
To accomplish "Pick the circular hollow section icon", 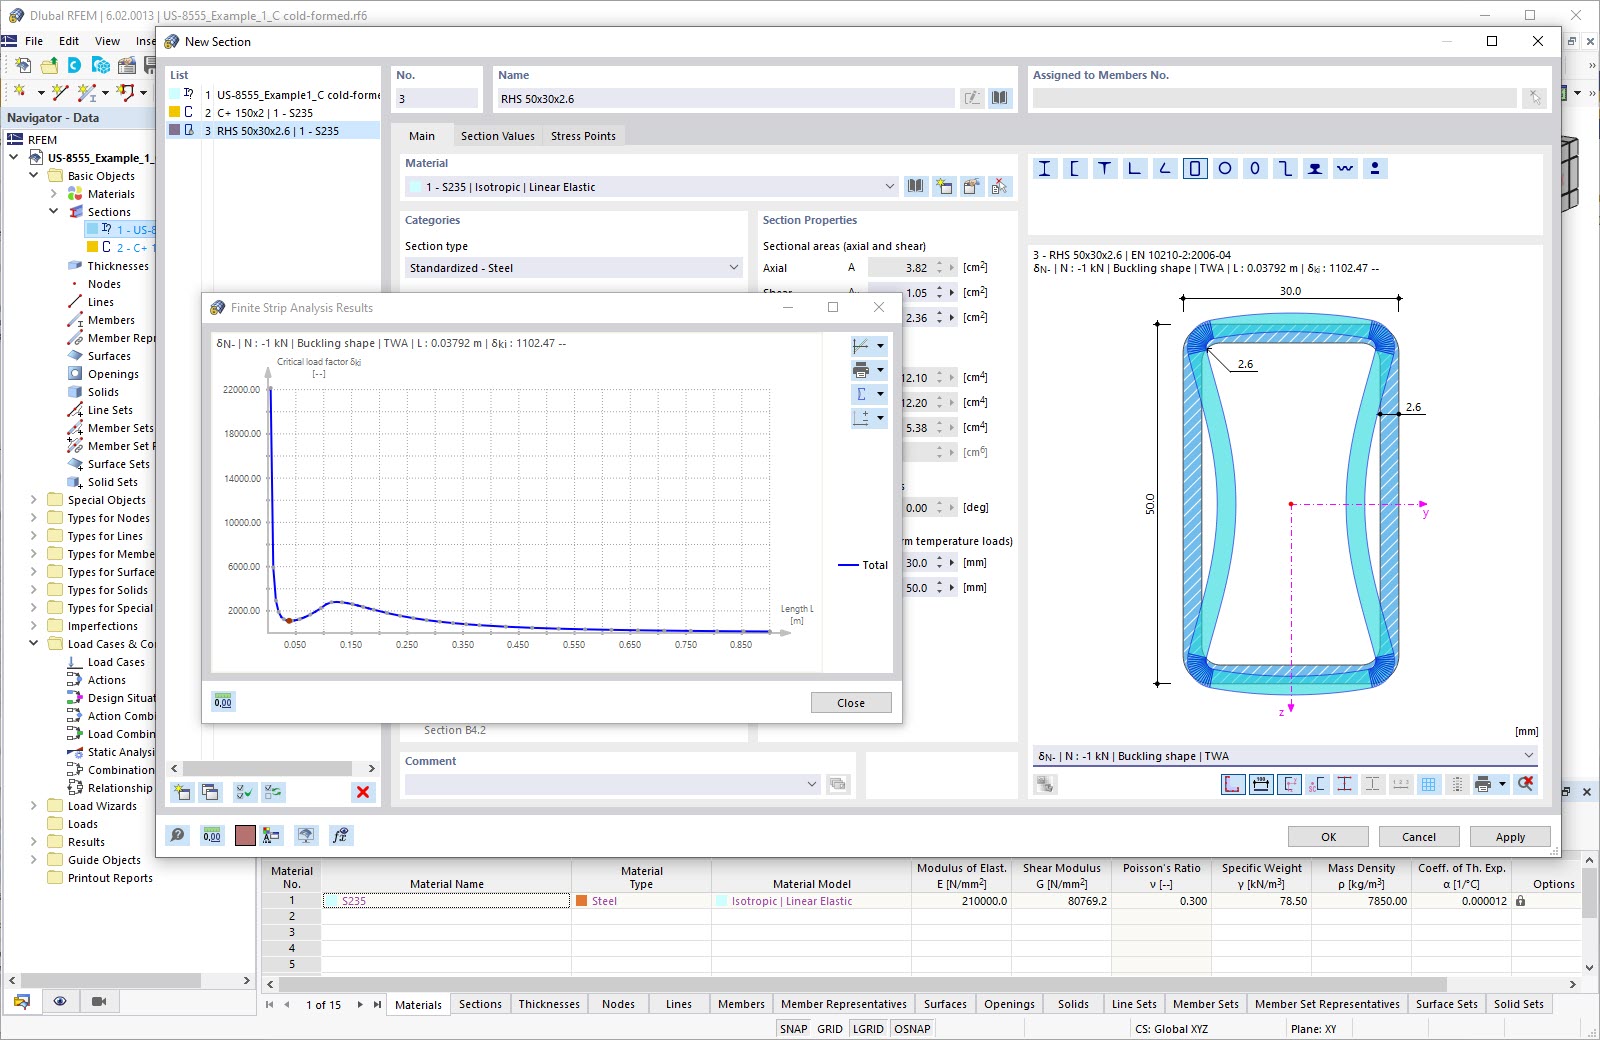I will pos(1225,169).
